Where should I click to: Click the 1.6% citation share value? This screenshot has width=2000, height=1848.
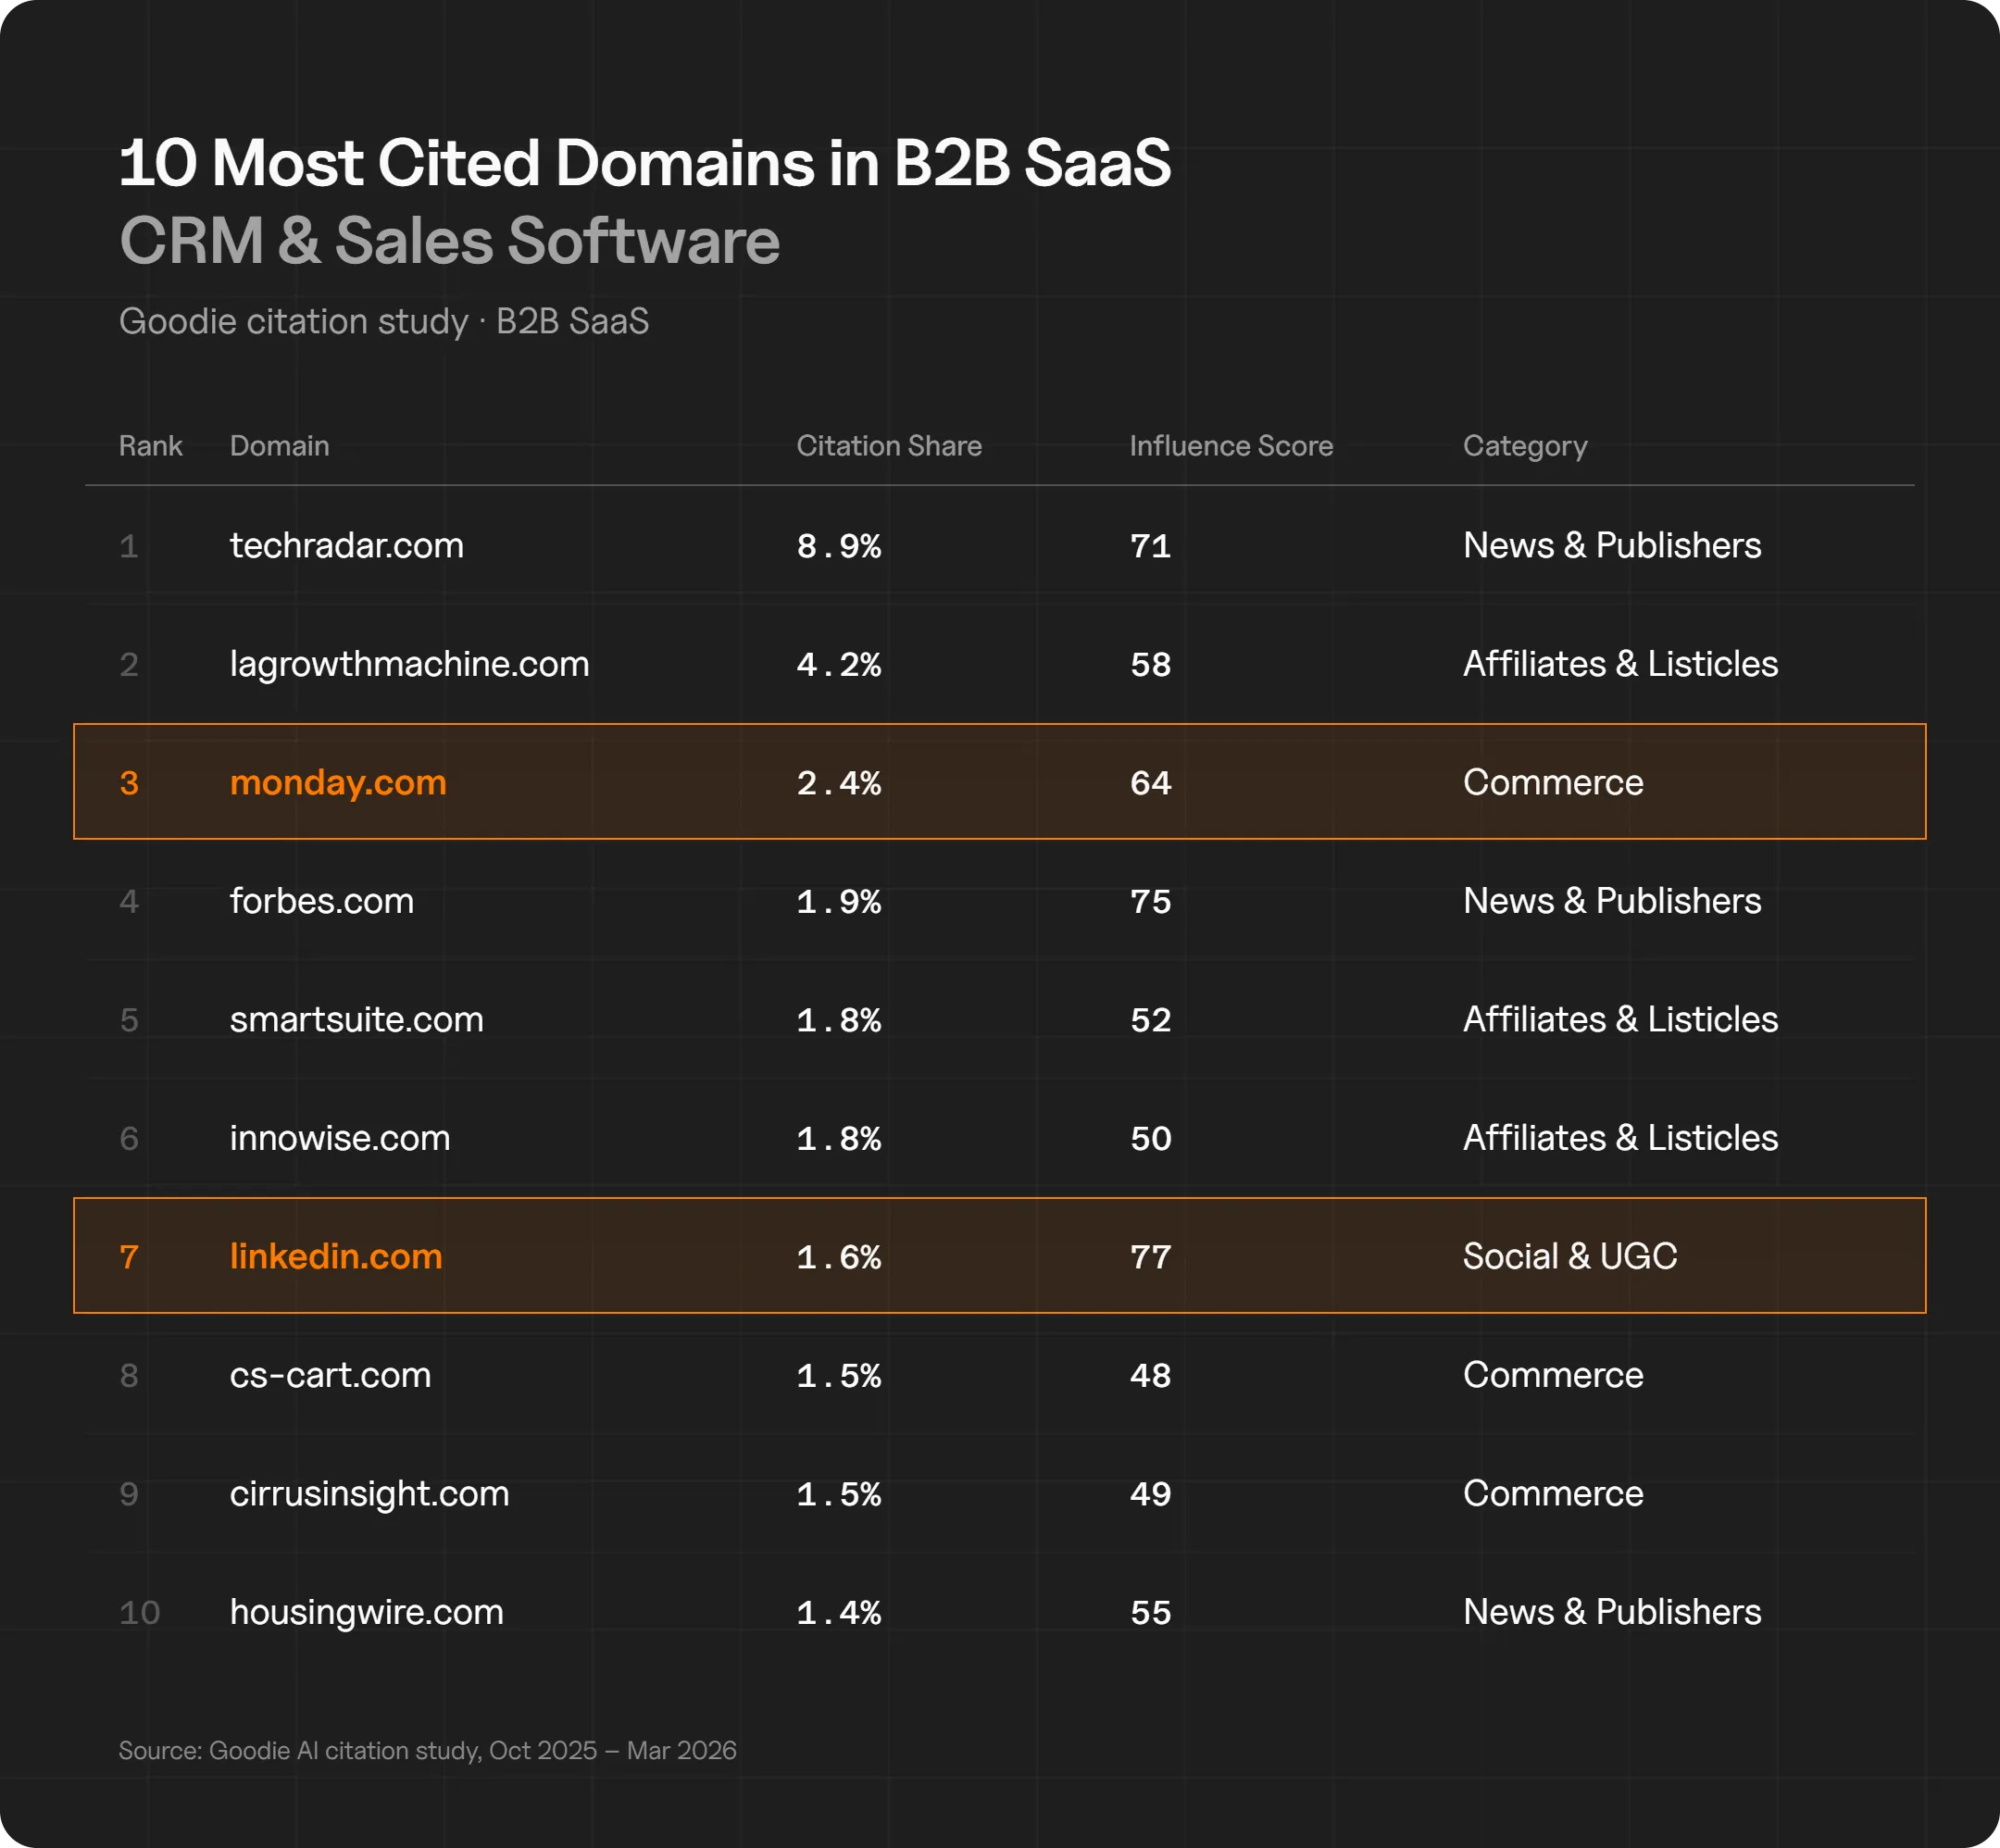[838, 1257]
